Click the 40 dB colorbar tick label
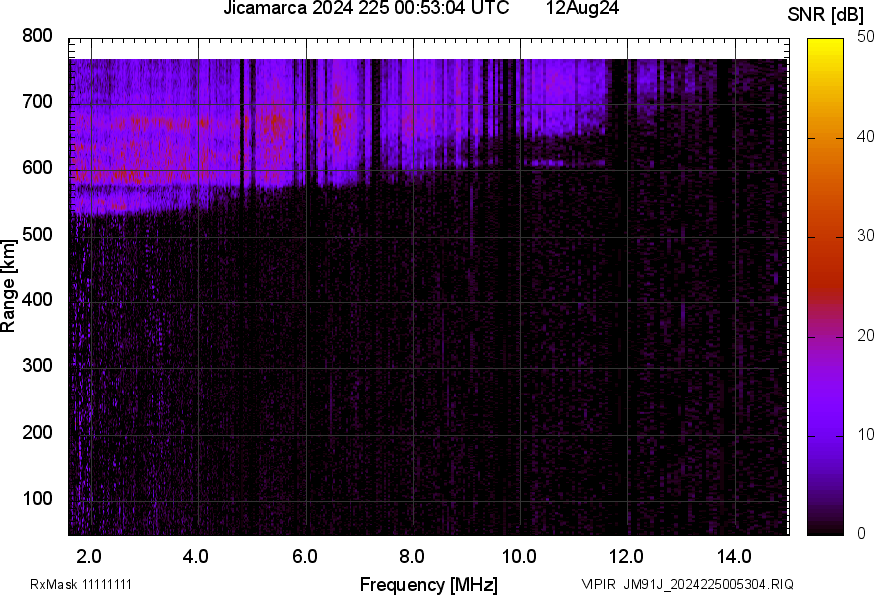This screenshot has height=595, width=874. point(865,136)
